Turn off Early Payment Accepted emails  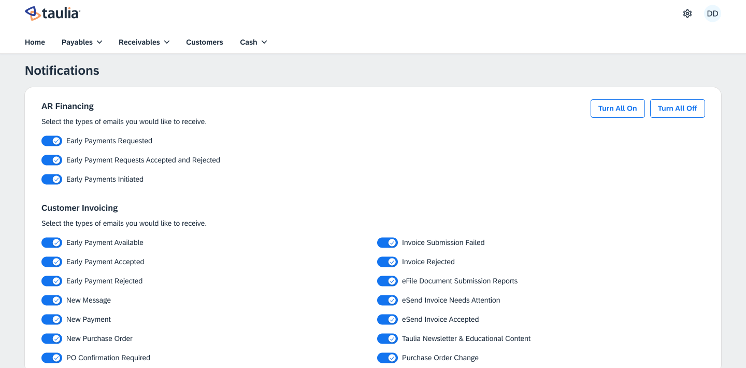tap(52, 262)
